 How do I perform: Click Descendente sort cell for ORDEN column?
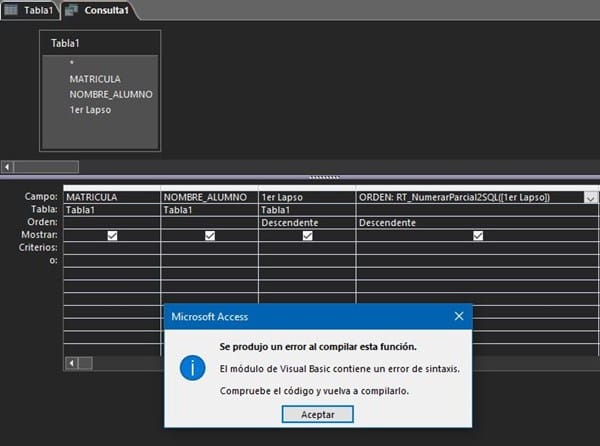point(477,223)
